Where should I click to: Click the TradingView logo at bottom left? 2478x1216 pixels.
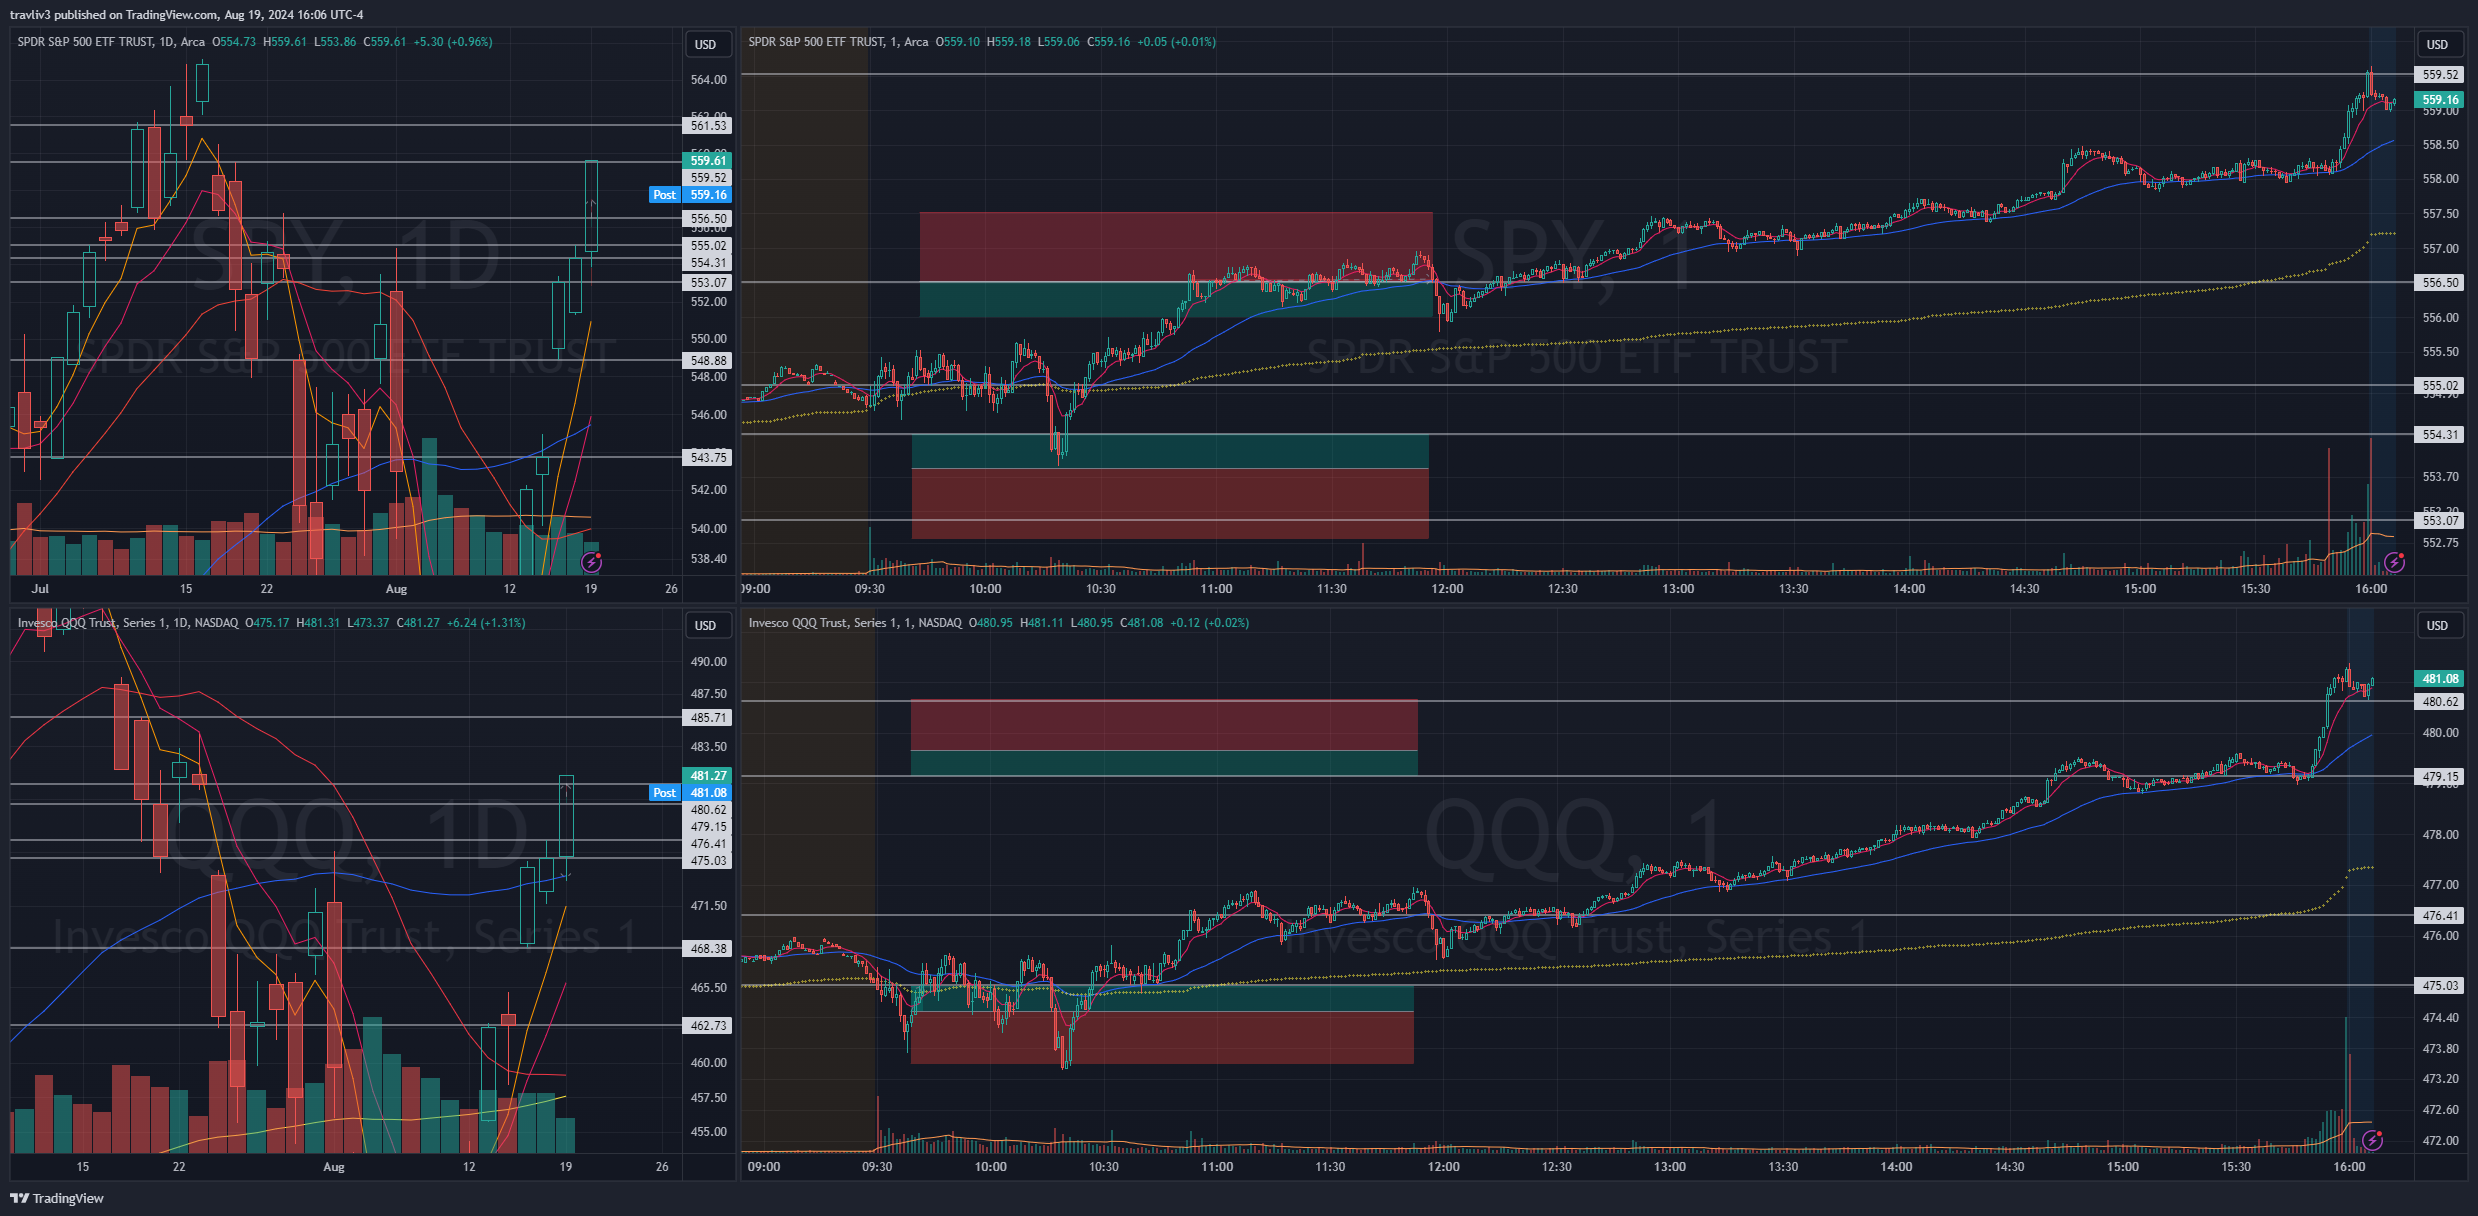[x=57, y=1198]
